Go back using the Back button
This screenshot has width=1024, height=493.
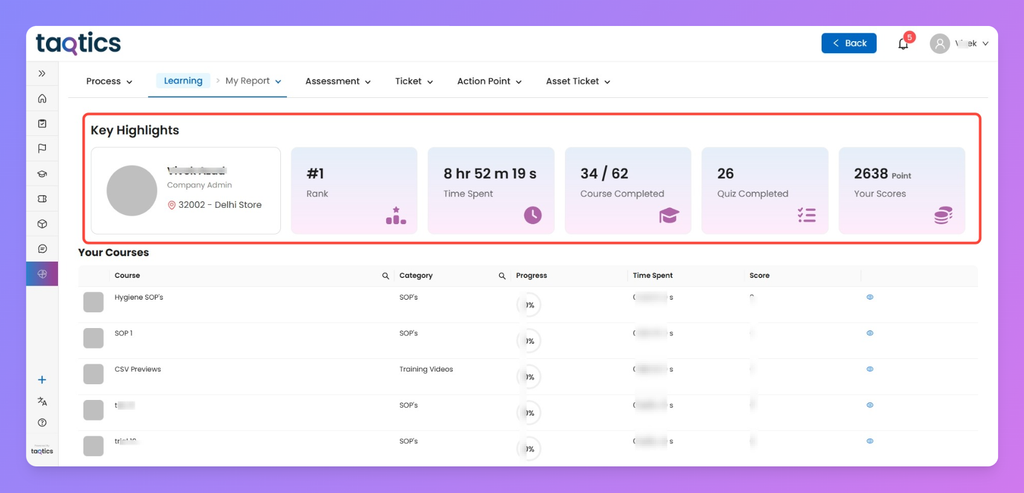point(849,43)
